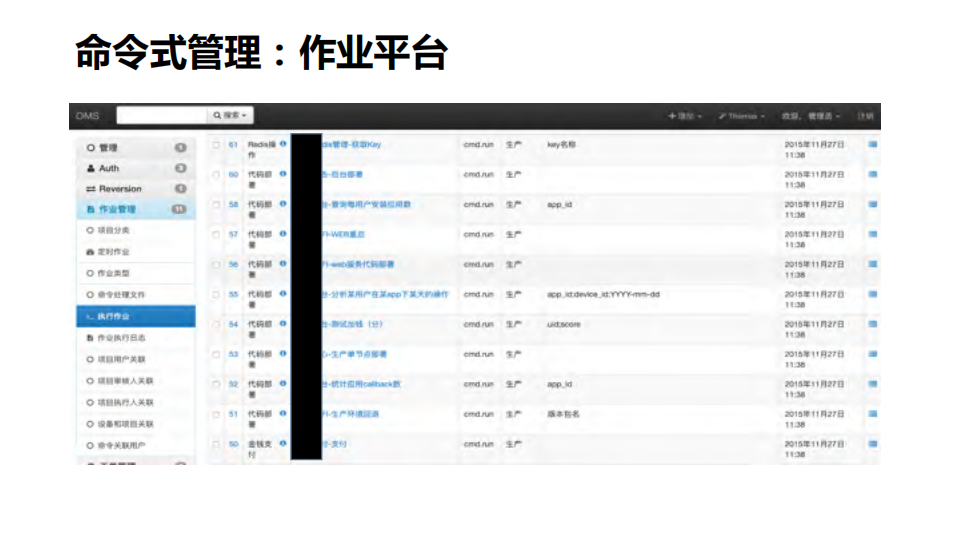This screenshot has width=959, height=539.
Task: Tick the checkbox for row 53
Action: coord(216,355)
